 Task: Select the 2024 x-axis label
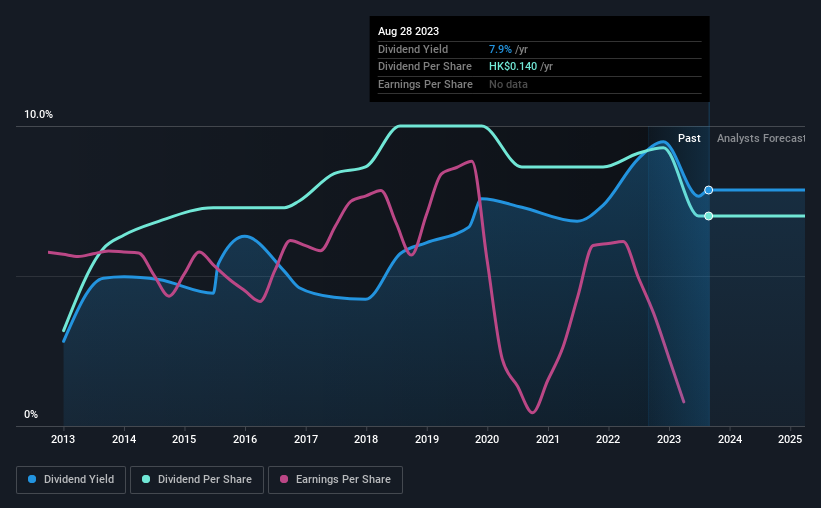(x=730, y=439)
